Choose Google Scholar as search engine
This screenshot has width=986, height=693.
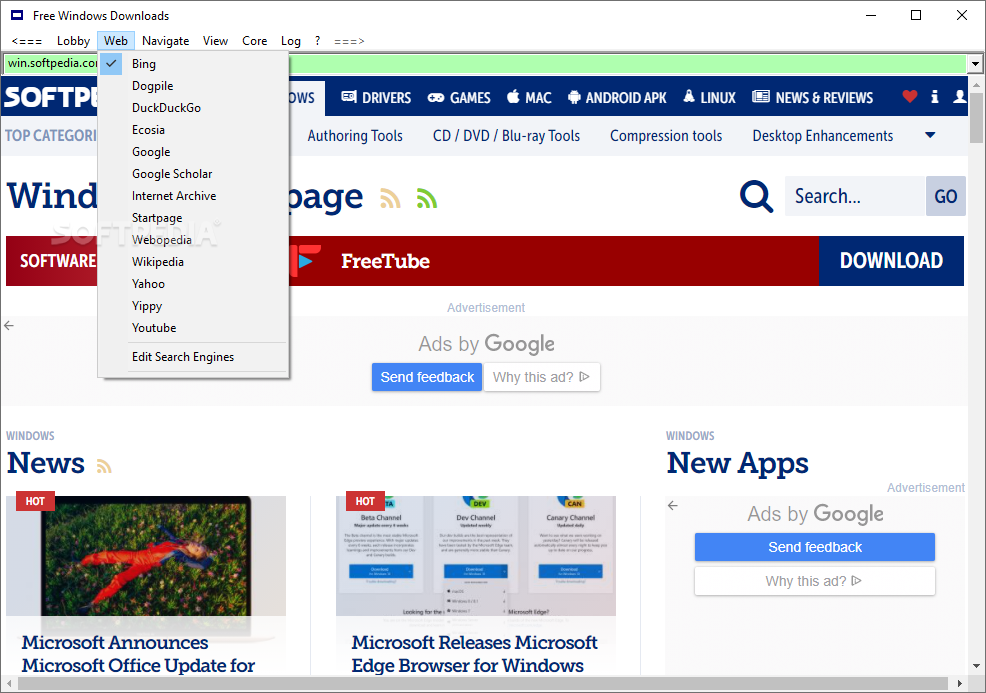pos(172,174)
